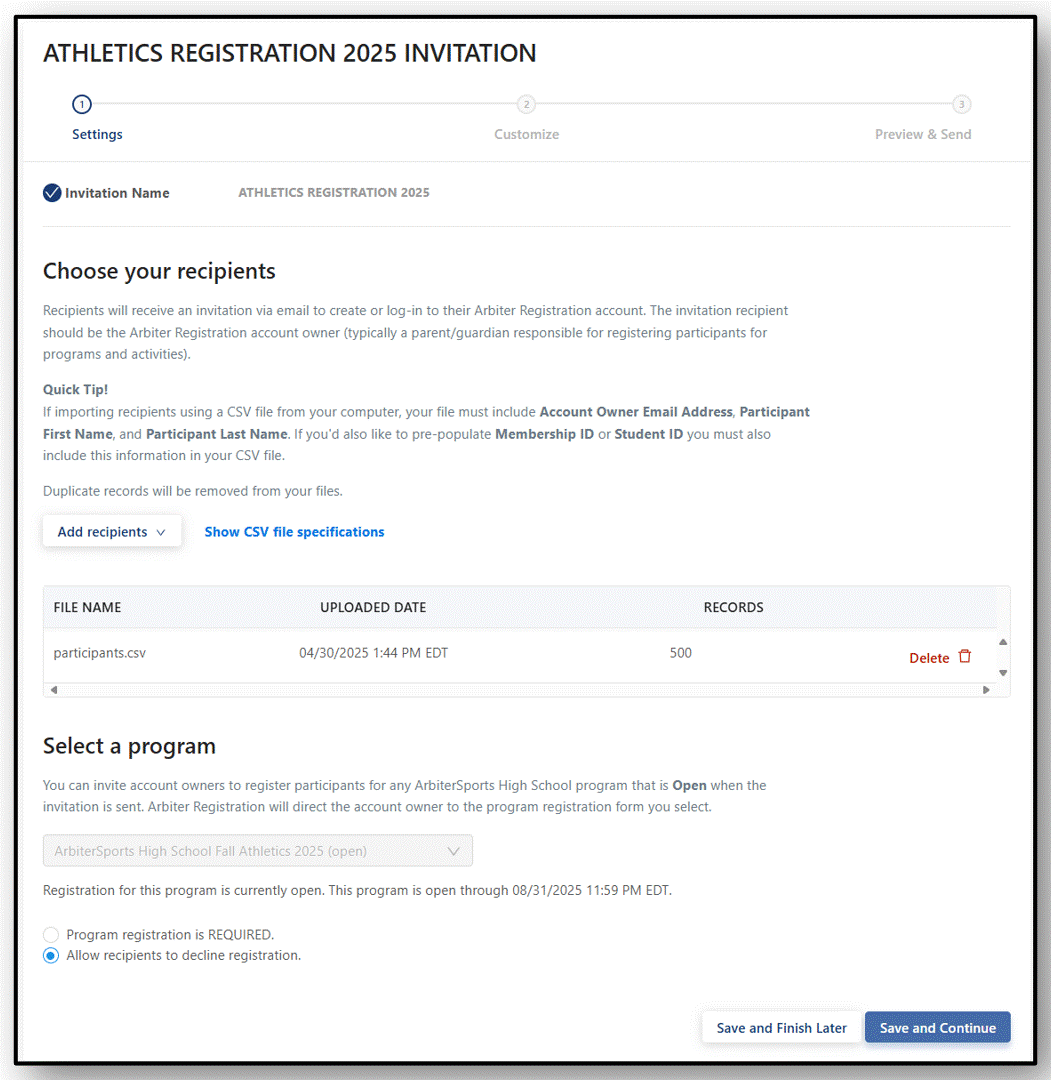Go to the Preview & Send step label
1051x1080 pixels.
pyautogui.click(x=923, y=134)
